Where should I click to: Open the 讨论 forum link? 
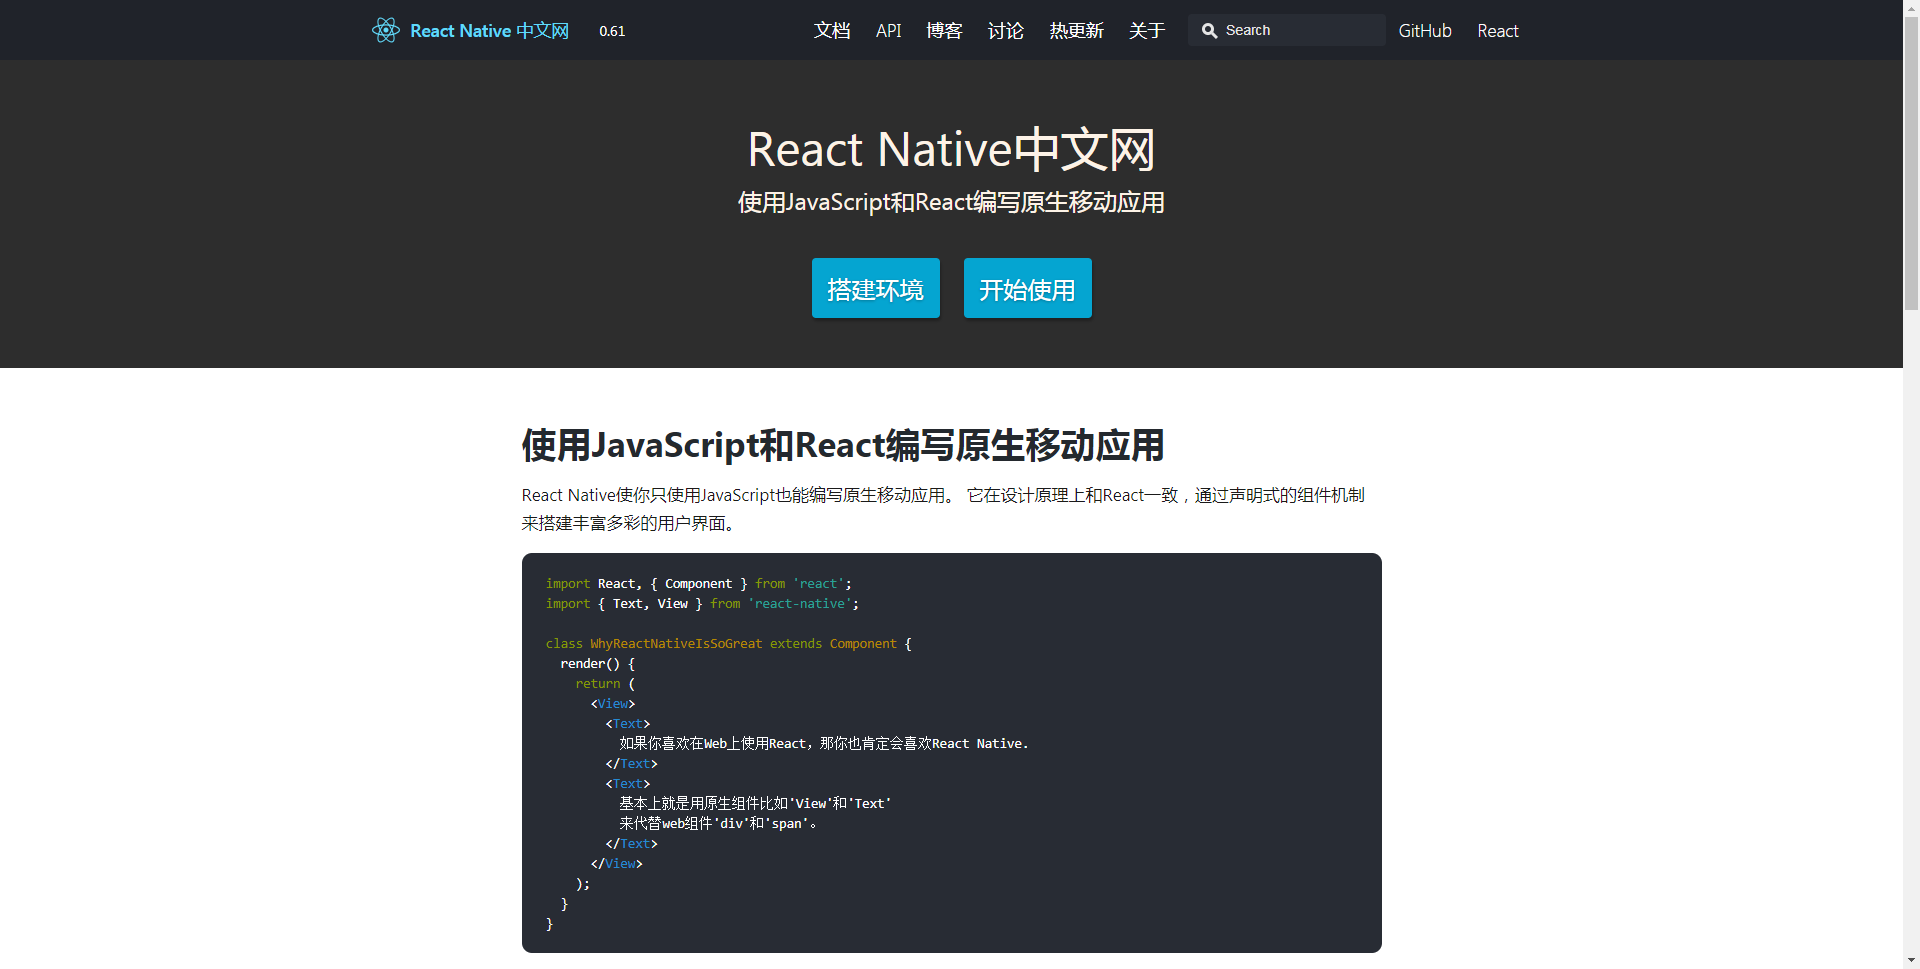click(x=1005, y=31)
